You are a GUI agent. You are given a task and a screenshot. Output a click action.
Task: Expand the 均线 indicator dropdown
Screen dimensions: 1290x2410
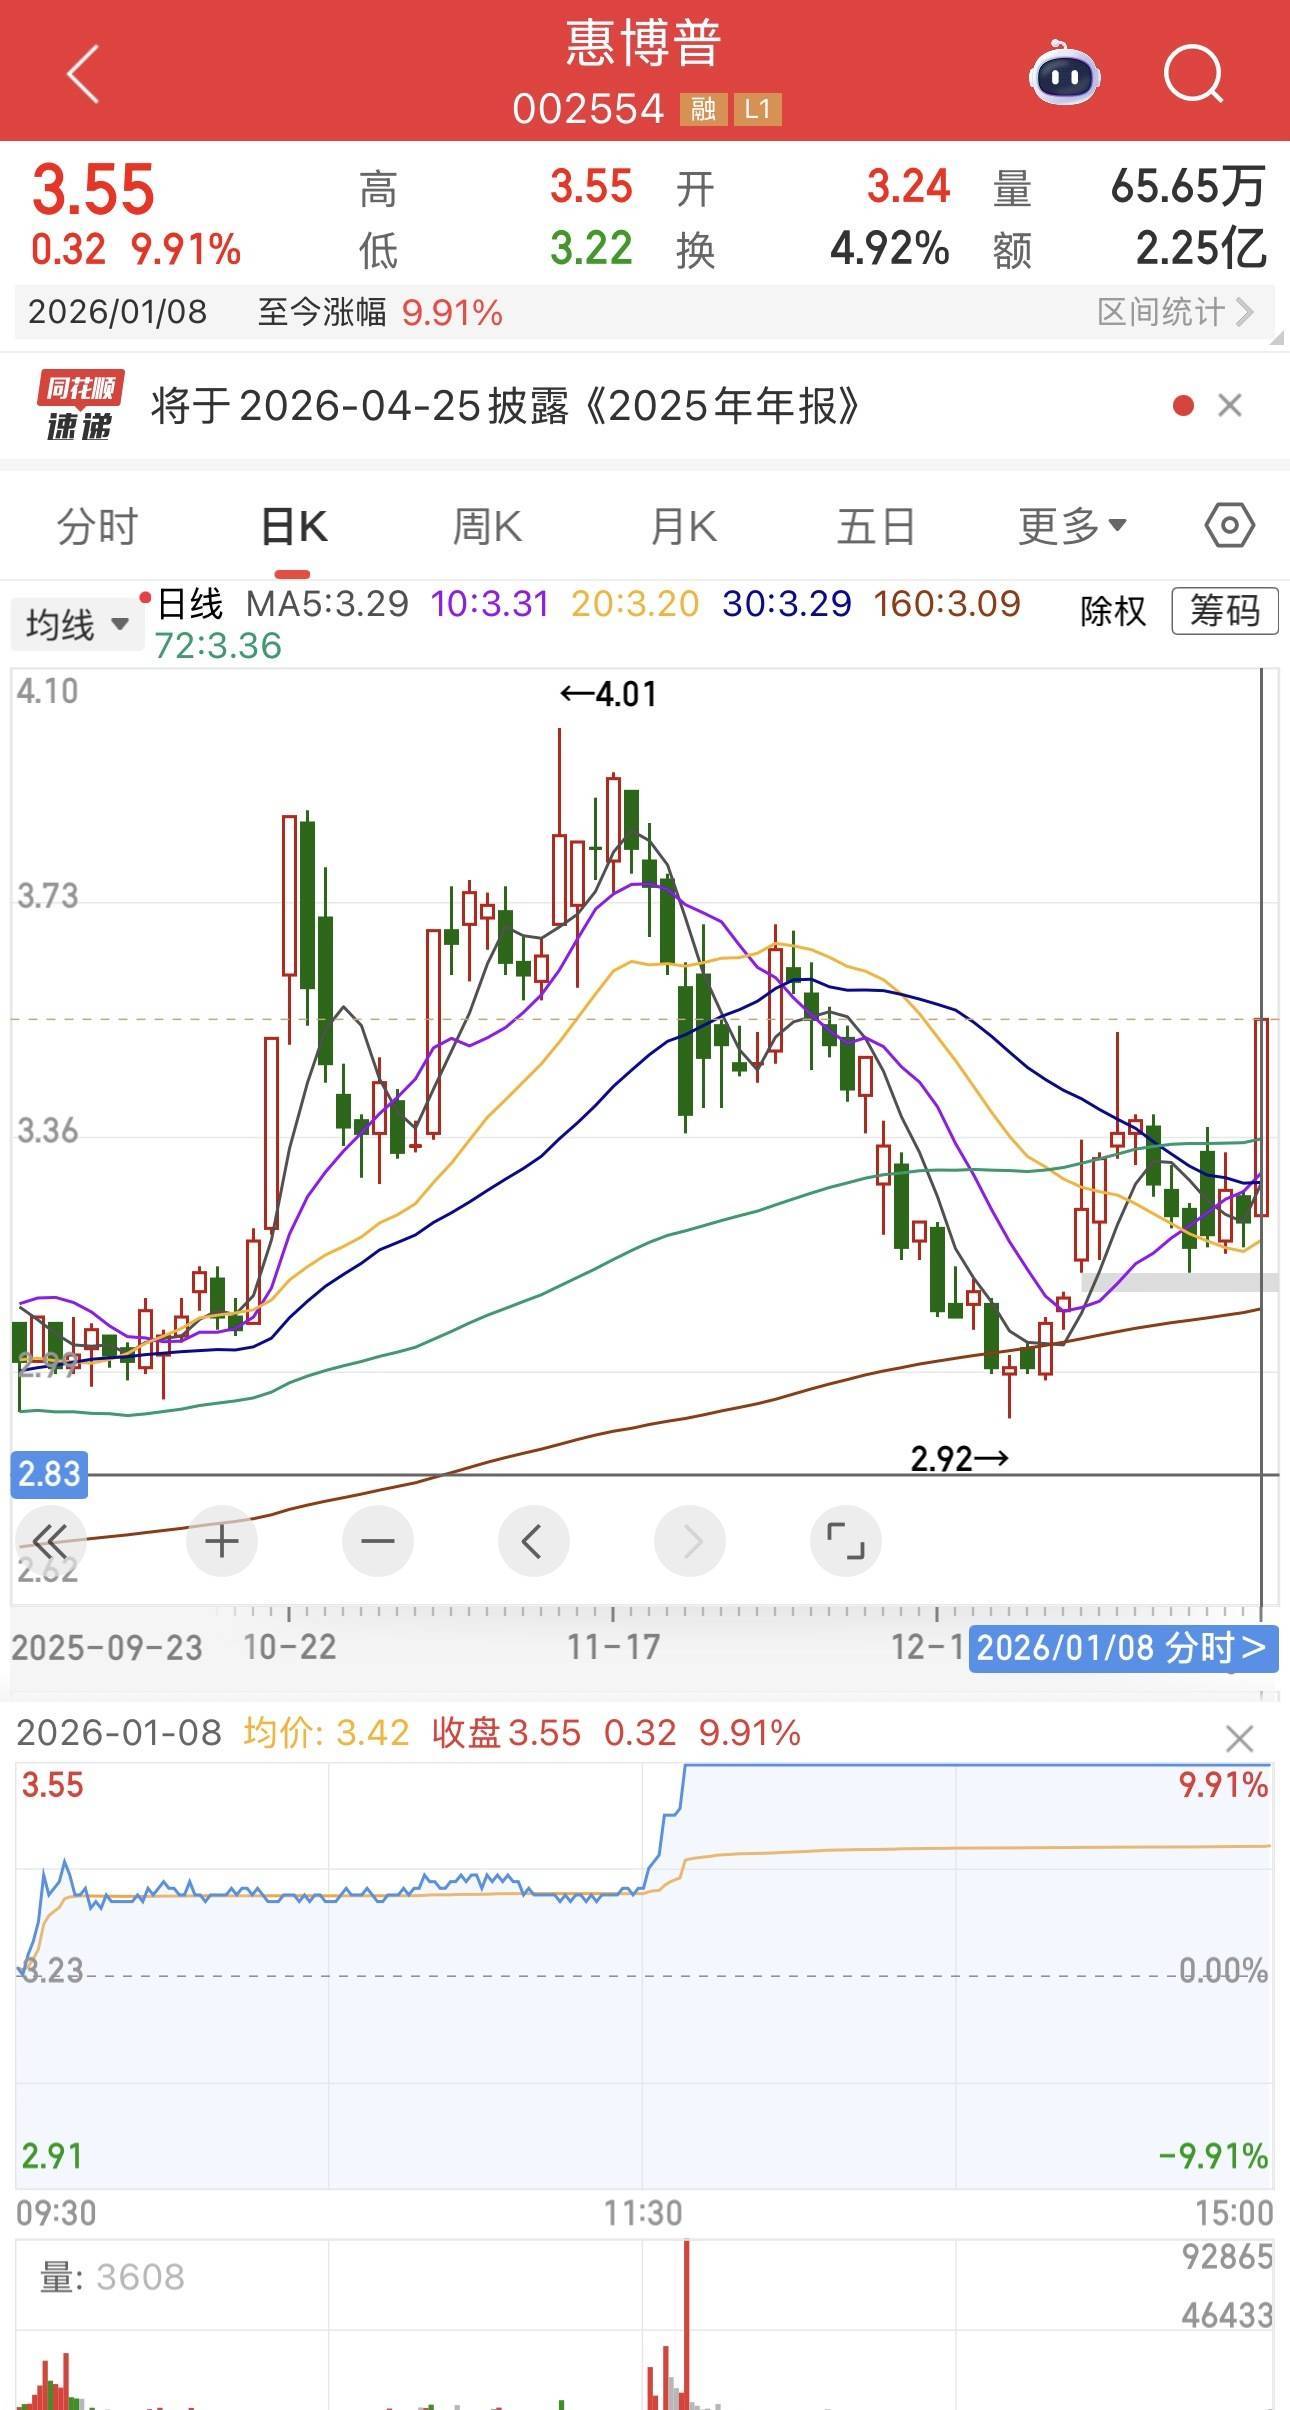click(77, 625)
